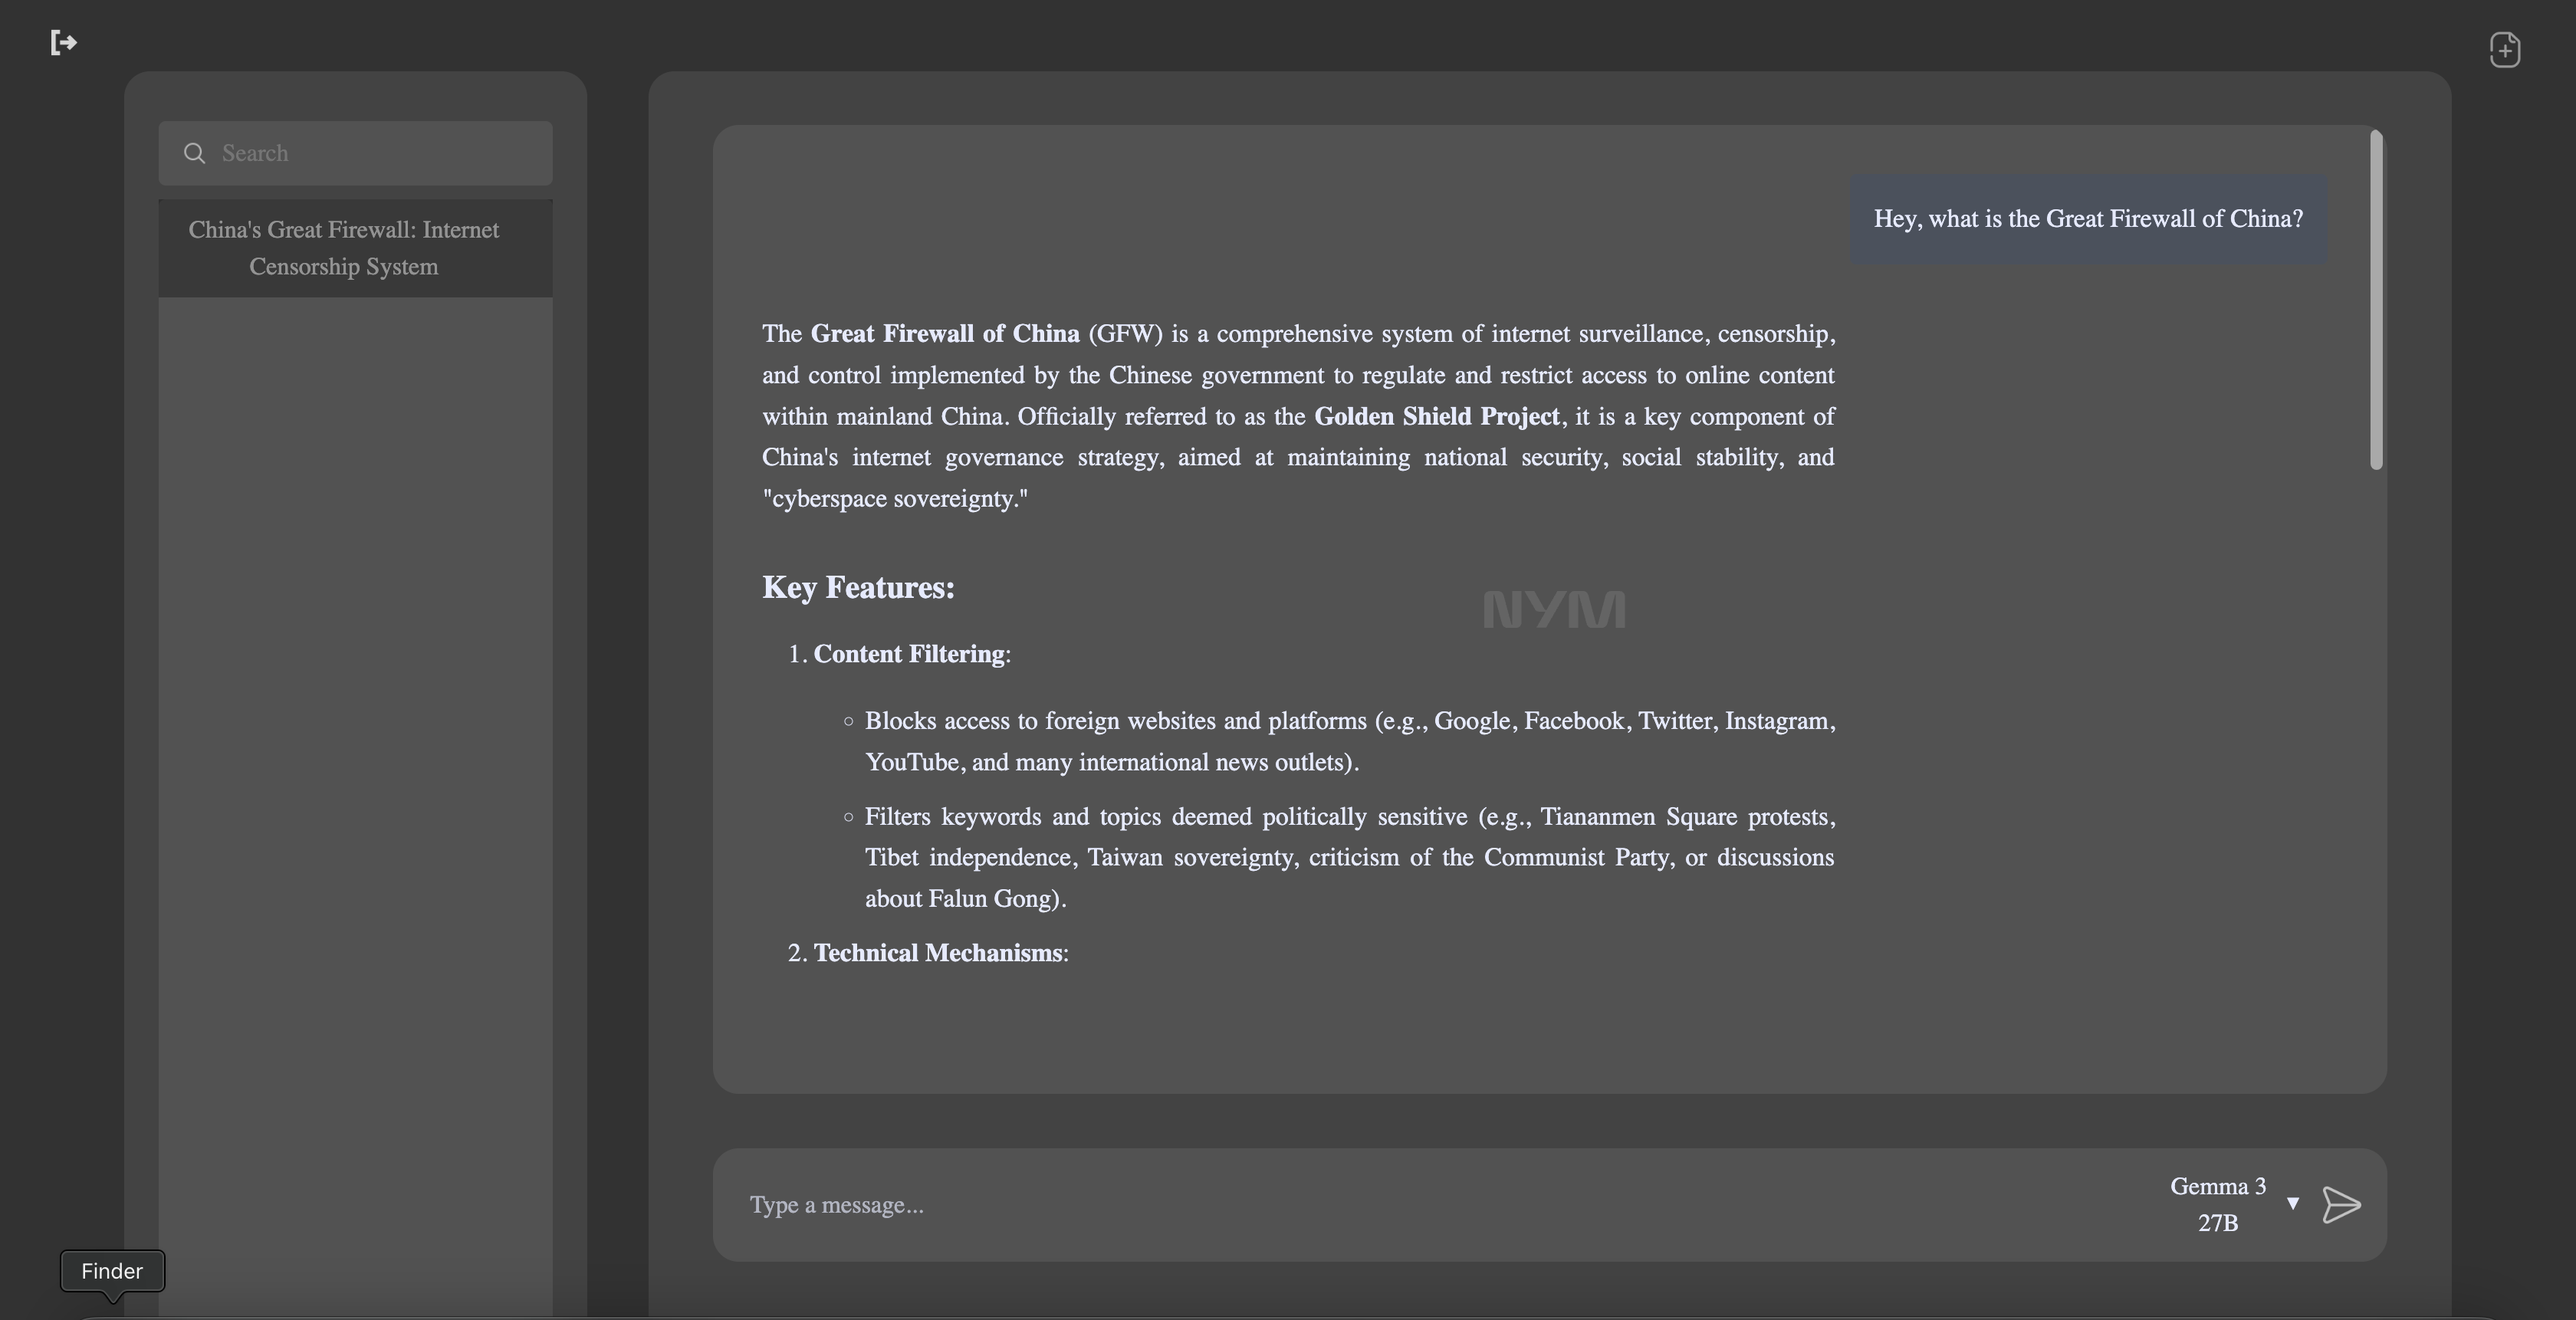Expand the model selector arrow
This screenshot has height=1320, width=2576.
2293,1203
